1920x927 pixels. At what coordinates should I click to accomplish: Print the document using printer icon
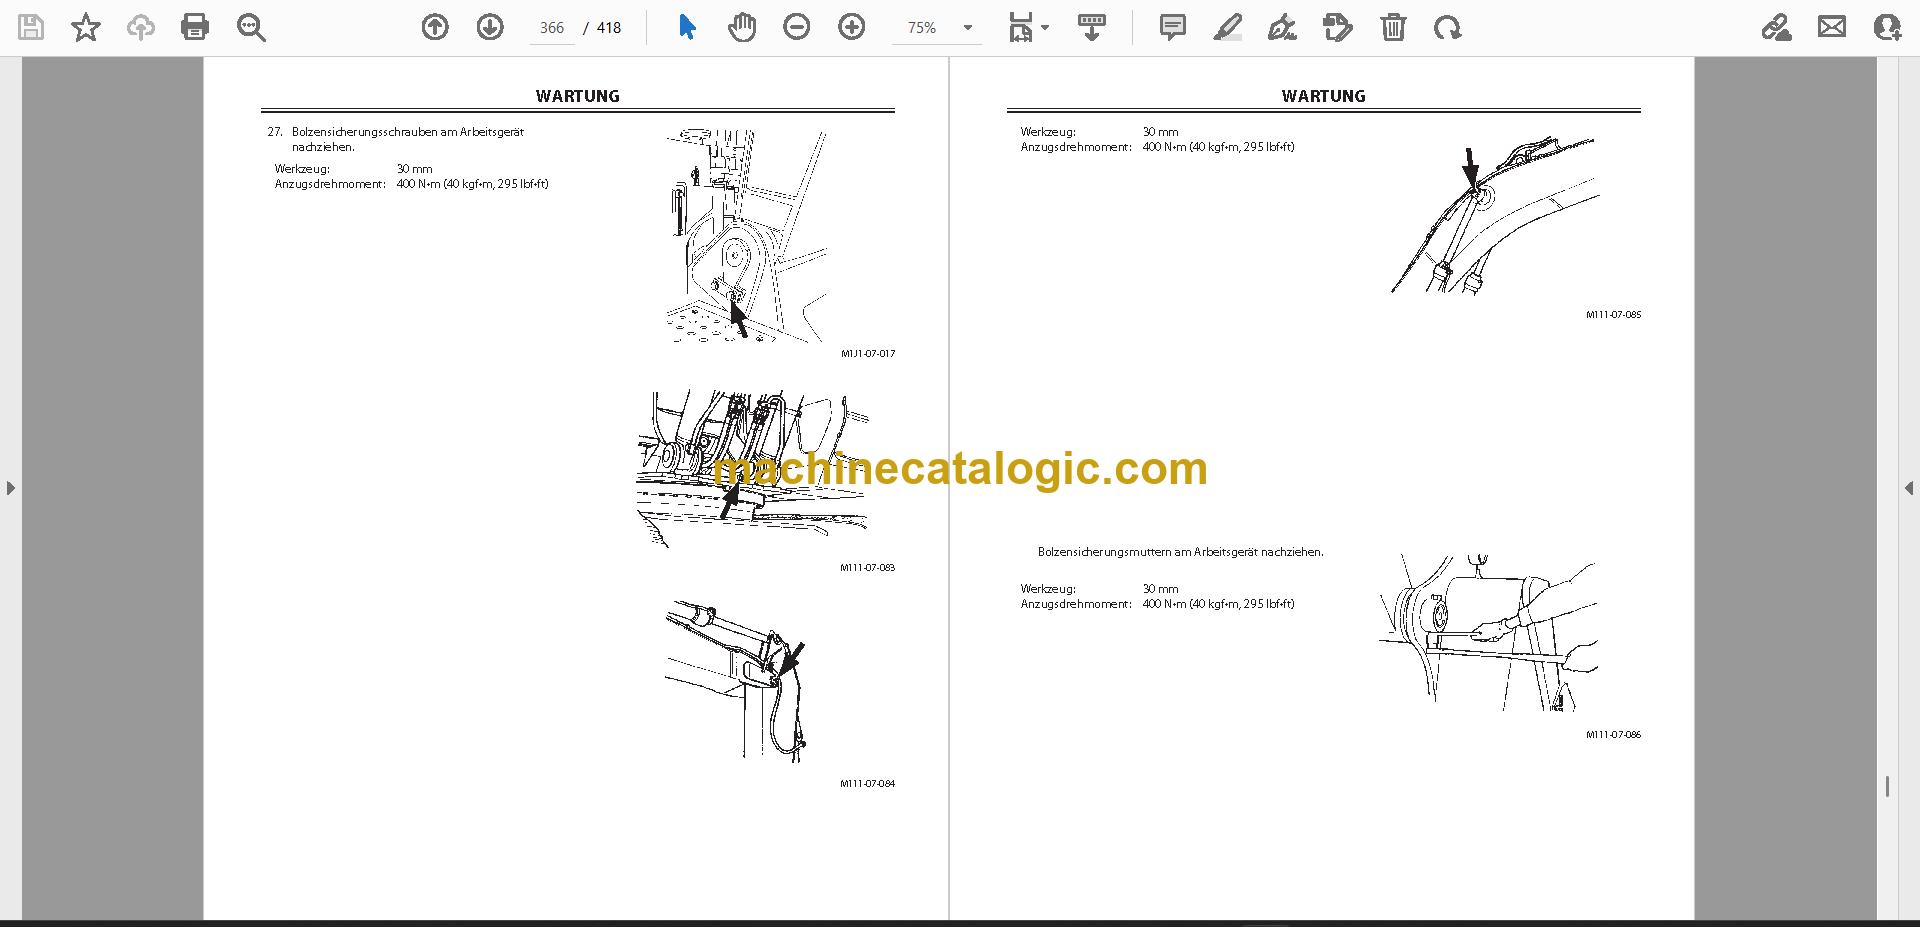point(195,27)
